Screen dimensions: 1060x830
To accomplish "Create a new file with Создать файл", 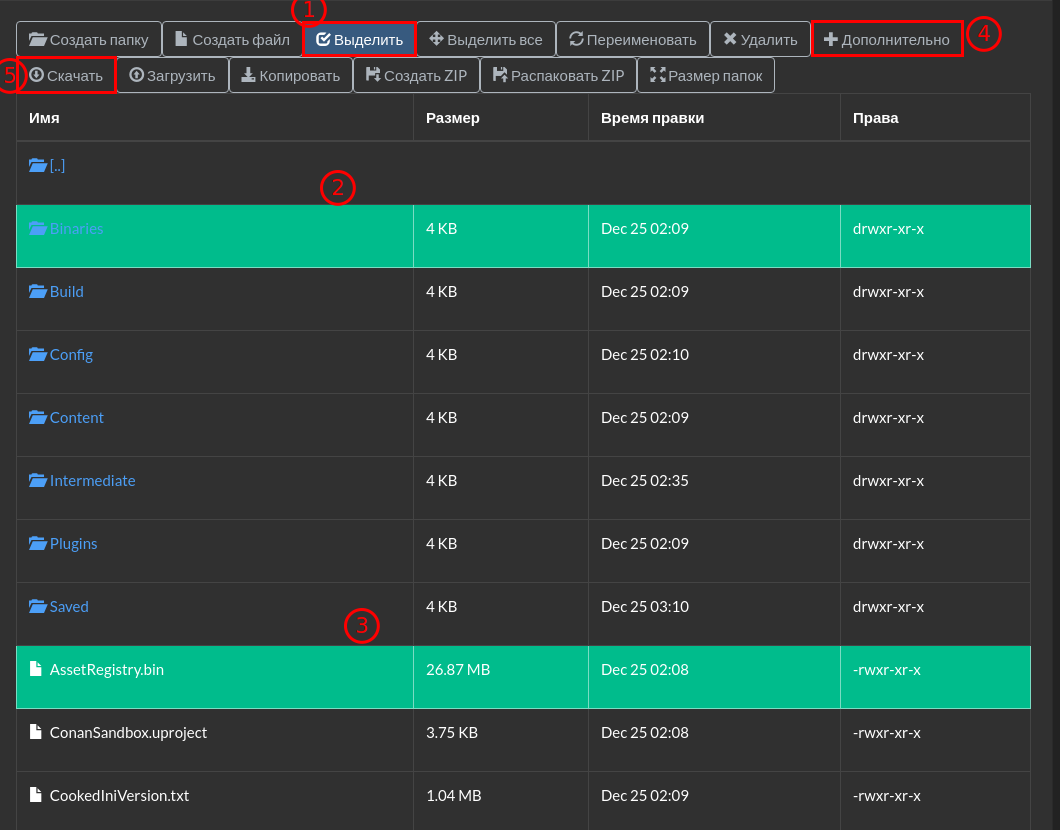I will click(x=232, y=40).
